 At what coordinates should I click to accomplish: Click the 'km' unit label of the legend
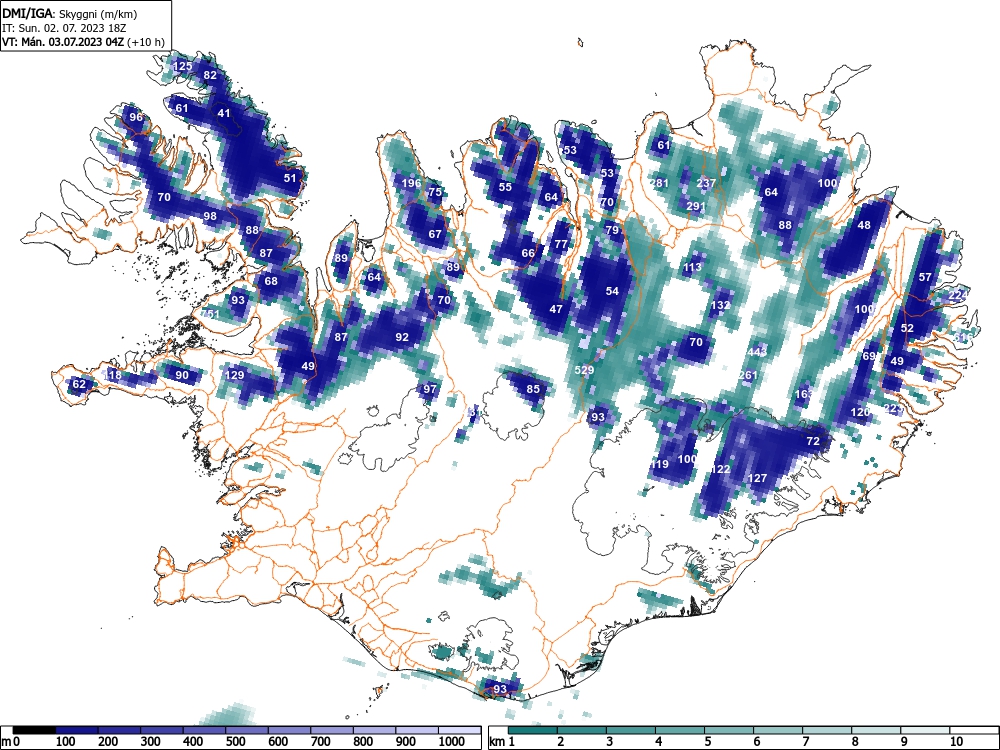click(x=497, y=741)
